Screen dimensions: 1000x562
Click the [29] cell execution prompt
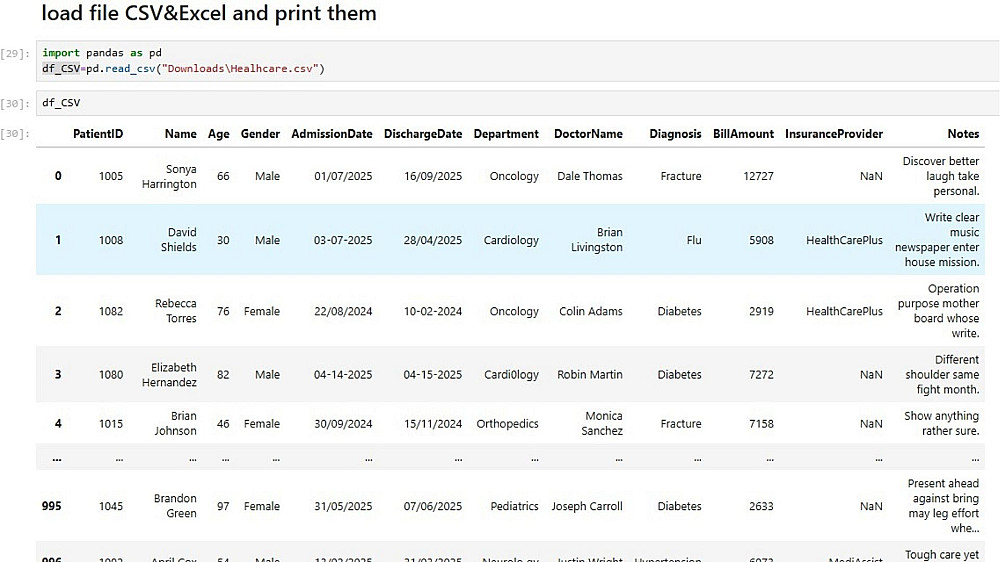[x=15, y=53]
